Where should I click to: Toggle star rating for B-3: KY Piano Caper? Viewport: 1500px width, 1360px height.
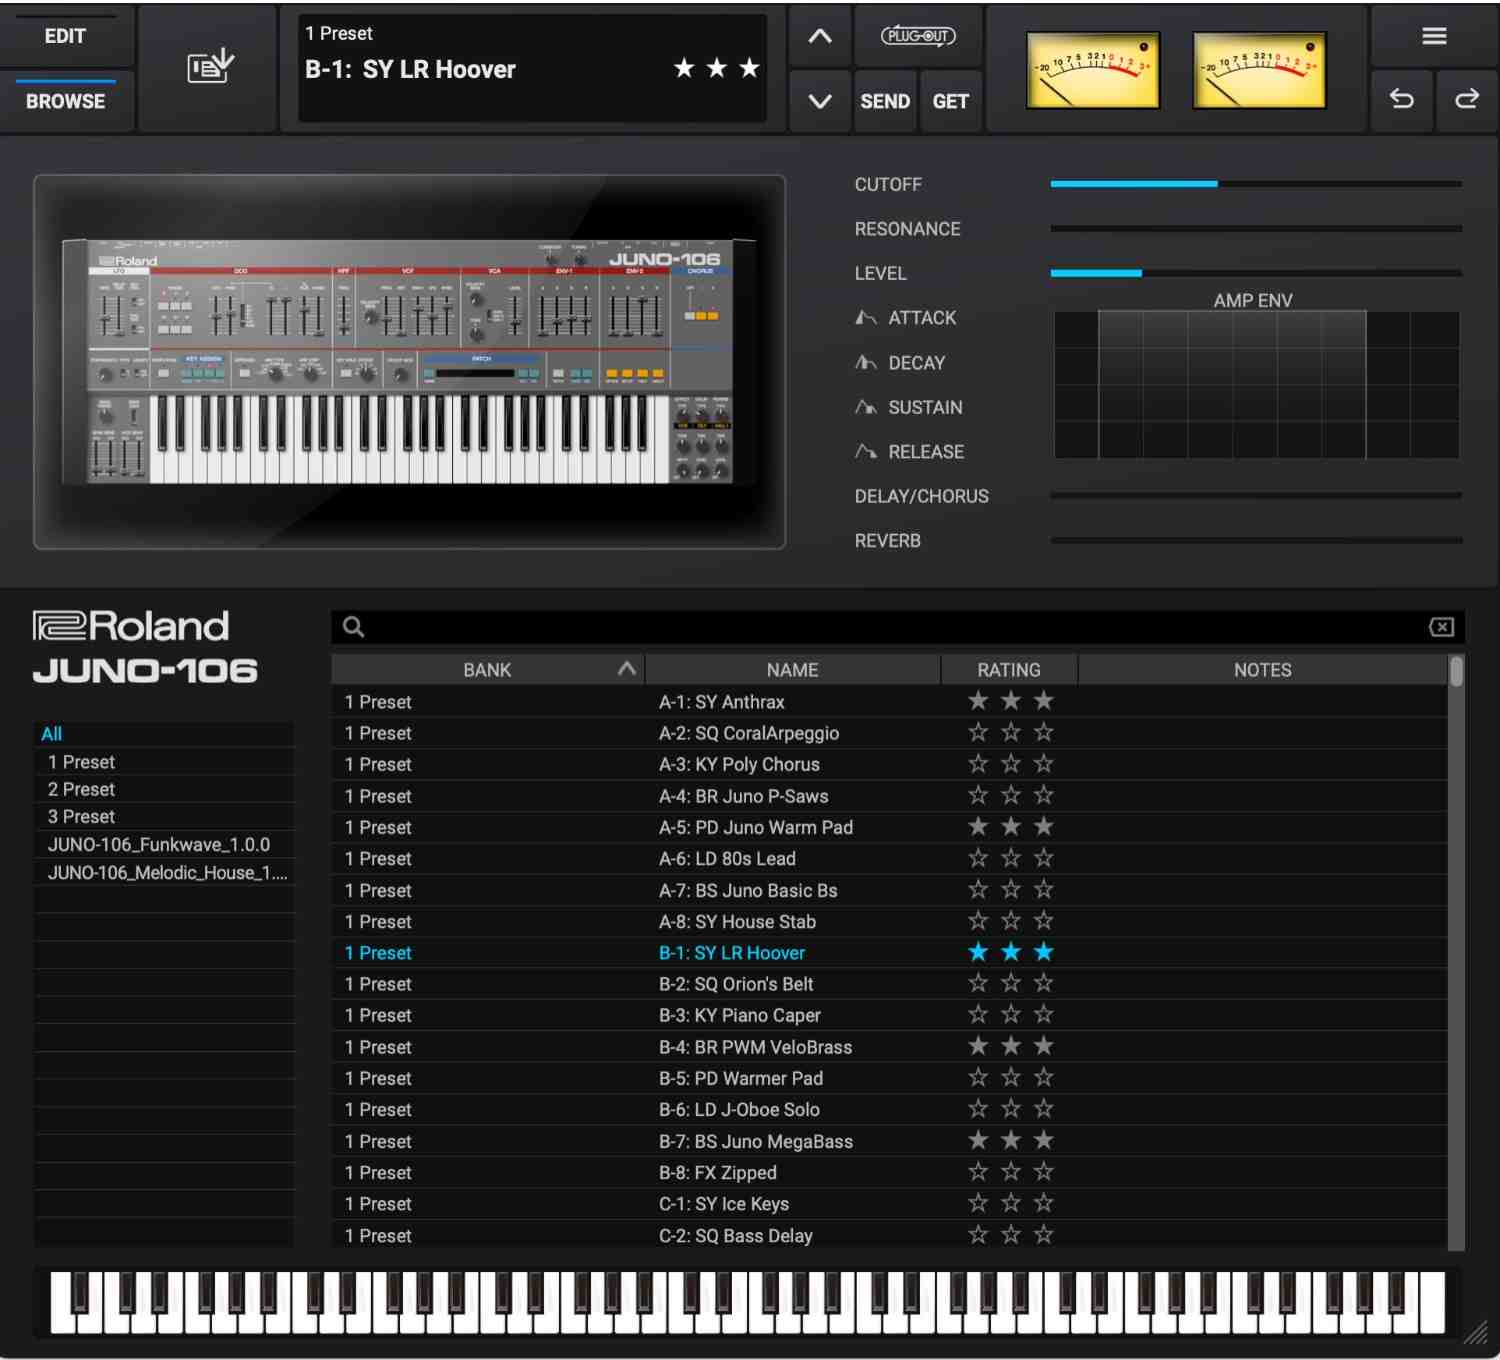tap(1010, 1015)
